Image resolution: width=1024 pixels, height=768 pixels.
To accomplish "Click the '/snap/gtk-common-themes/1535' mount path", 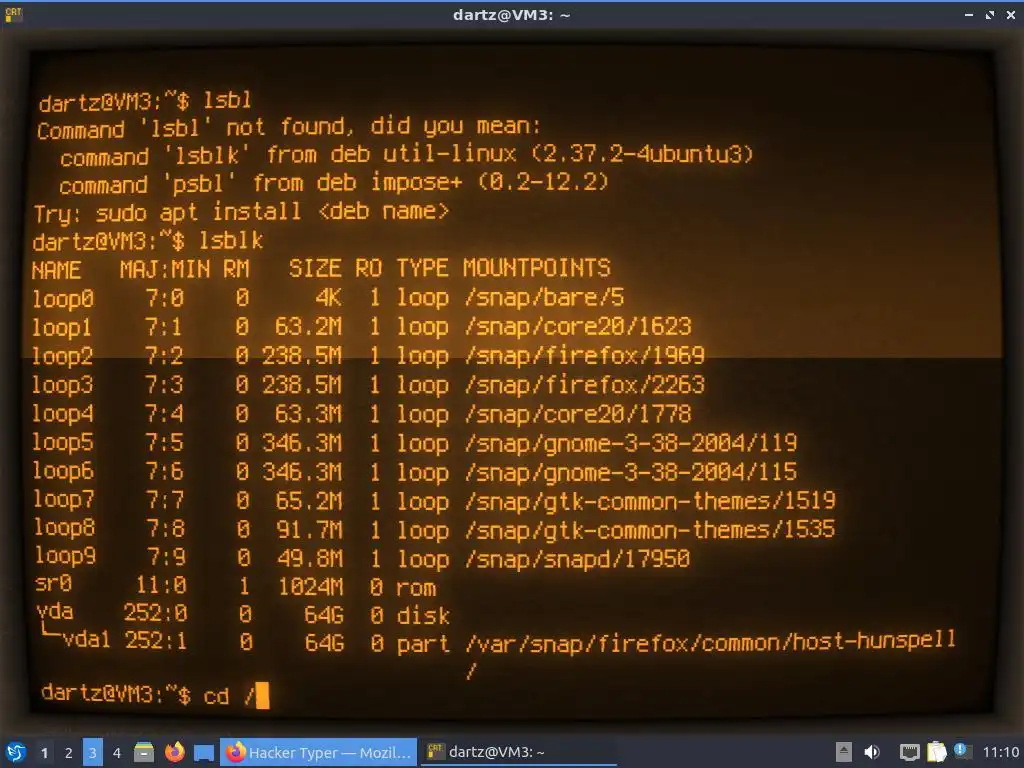I will [650, 529].
